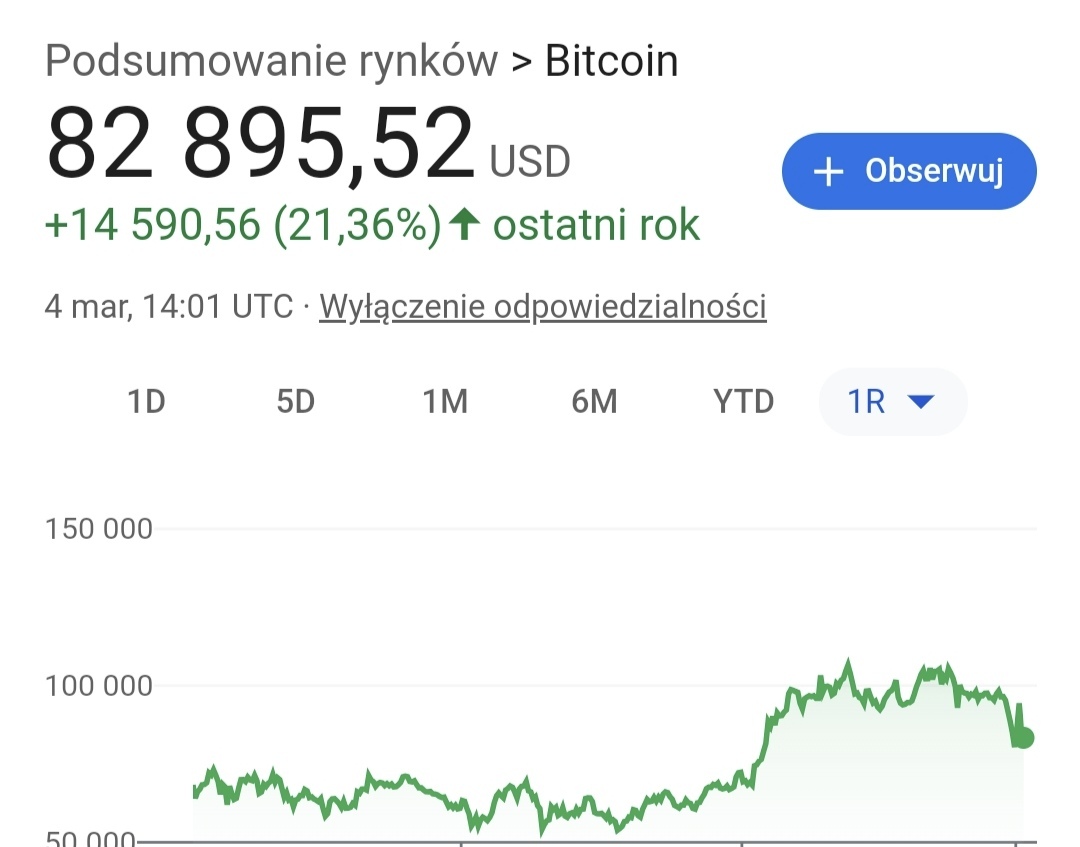Screen dimensions: 1080x847
Task: Choose the 6M time range tab
Action: (x=594, y=402)
